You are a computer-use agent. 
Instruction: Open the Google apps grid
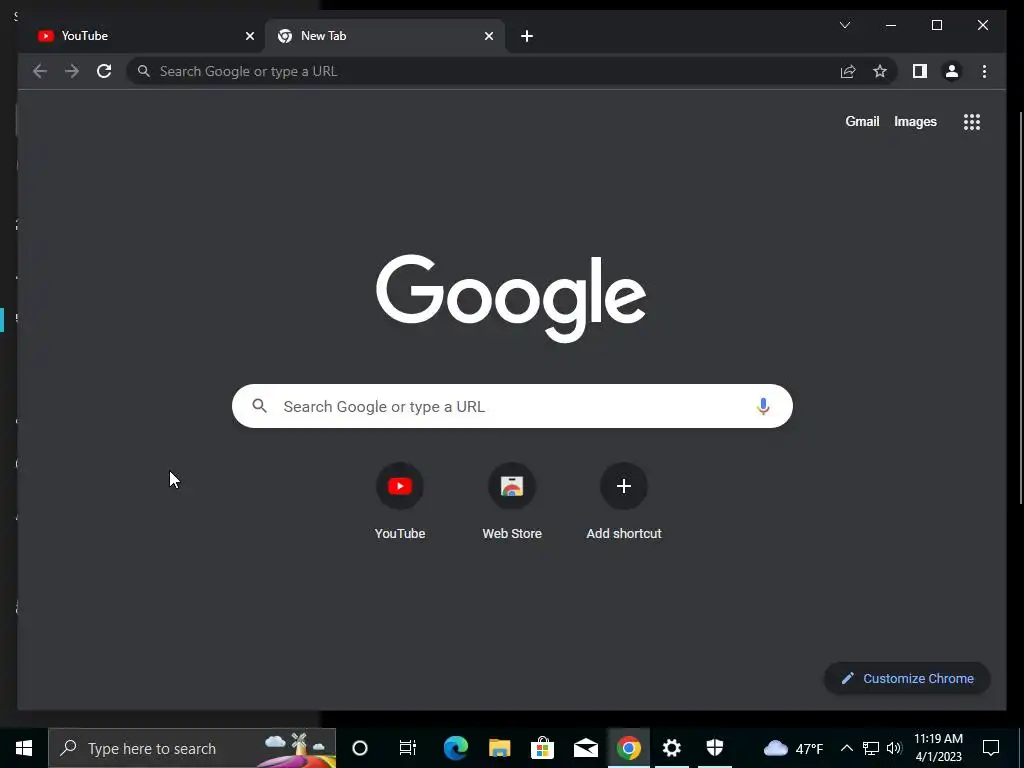pyautogui.click(x=972, y=122)
